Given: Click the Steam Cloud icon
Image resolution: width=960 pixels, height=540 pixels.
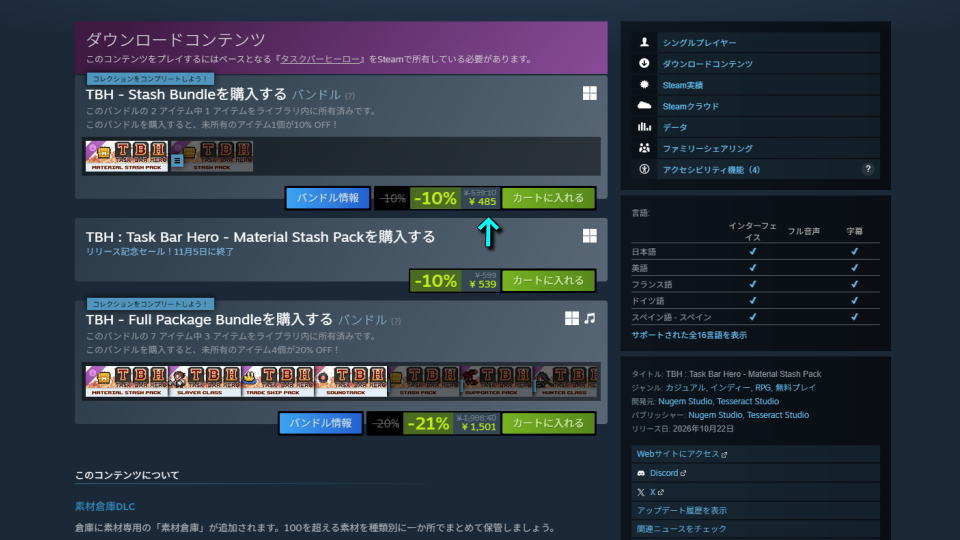Looking at the screenshot, I should (644, 105).
